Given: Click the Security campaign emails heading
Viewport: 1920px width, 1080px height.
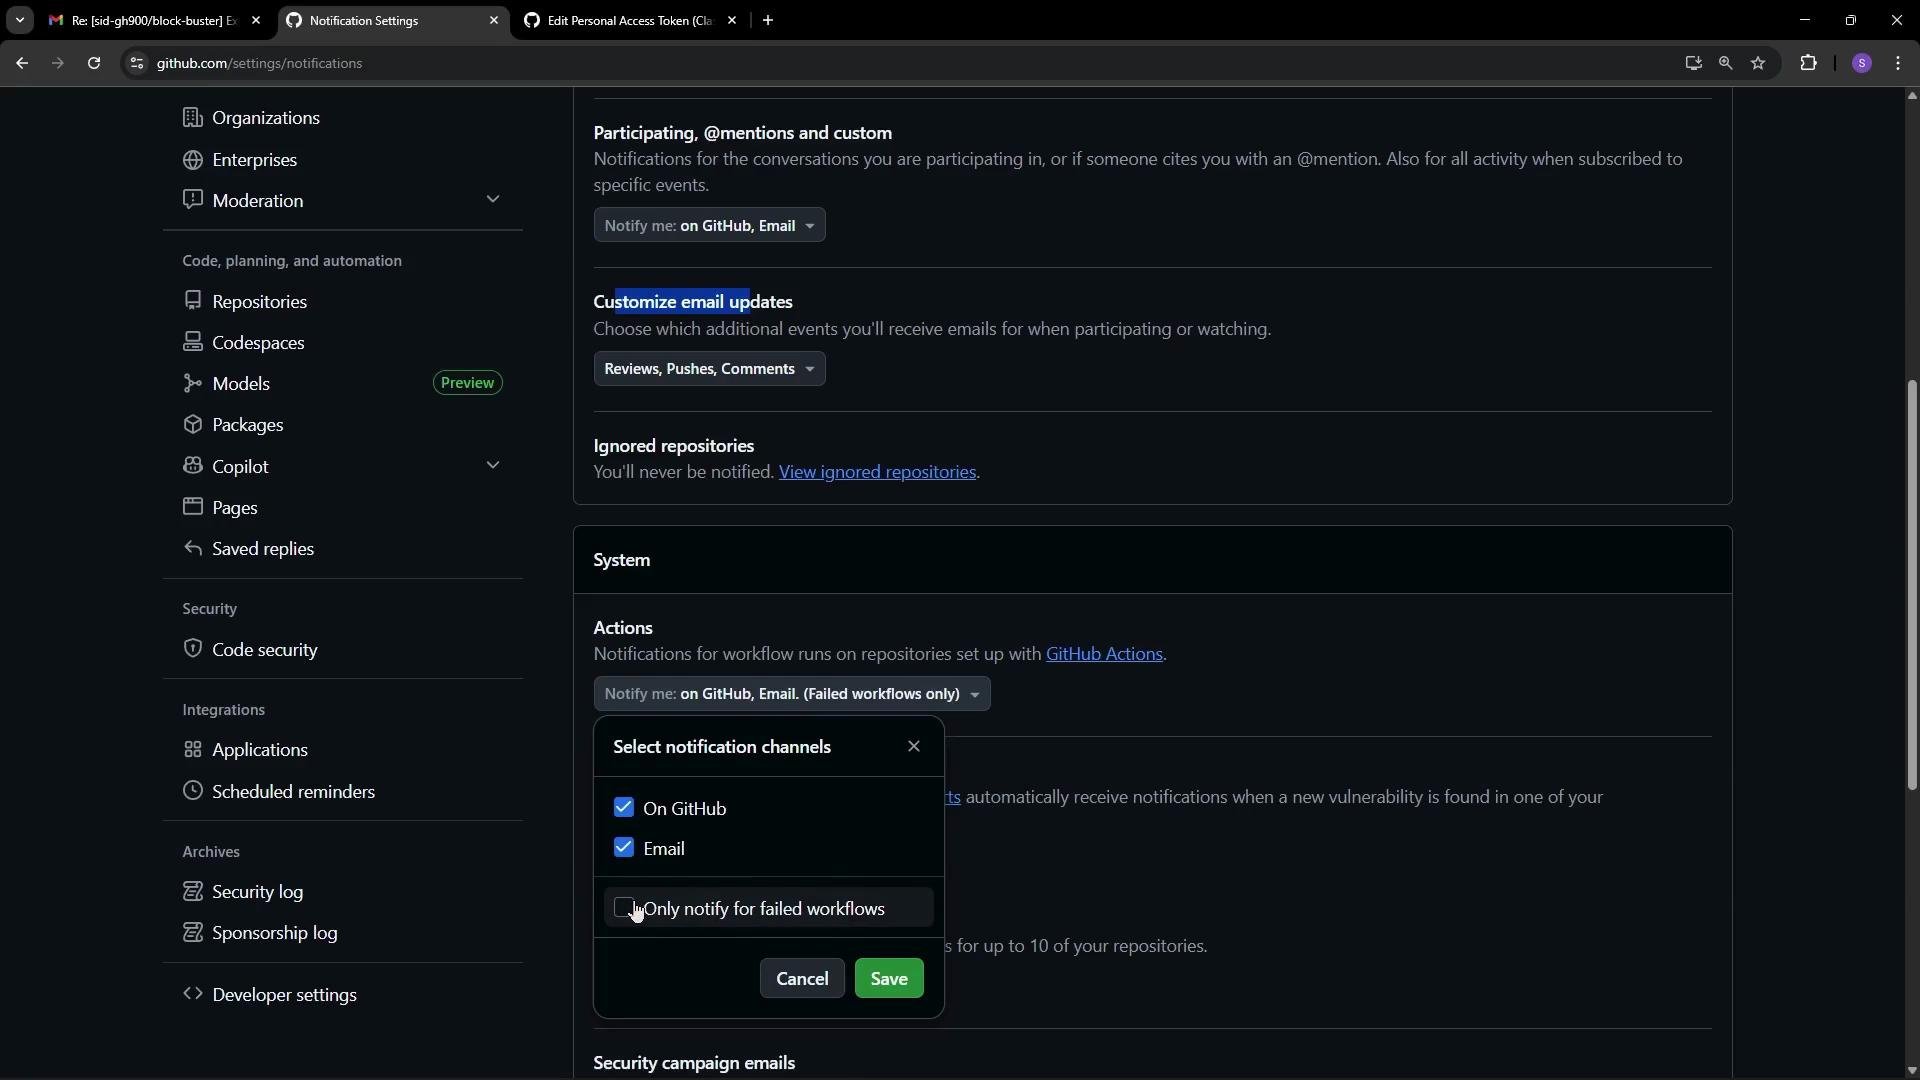Looking at the screenshot, I should [694, 1063].
